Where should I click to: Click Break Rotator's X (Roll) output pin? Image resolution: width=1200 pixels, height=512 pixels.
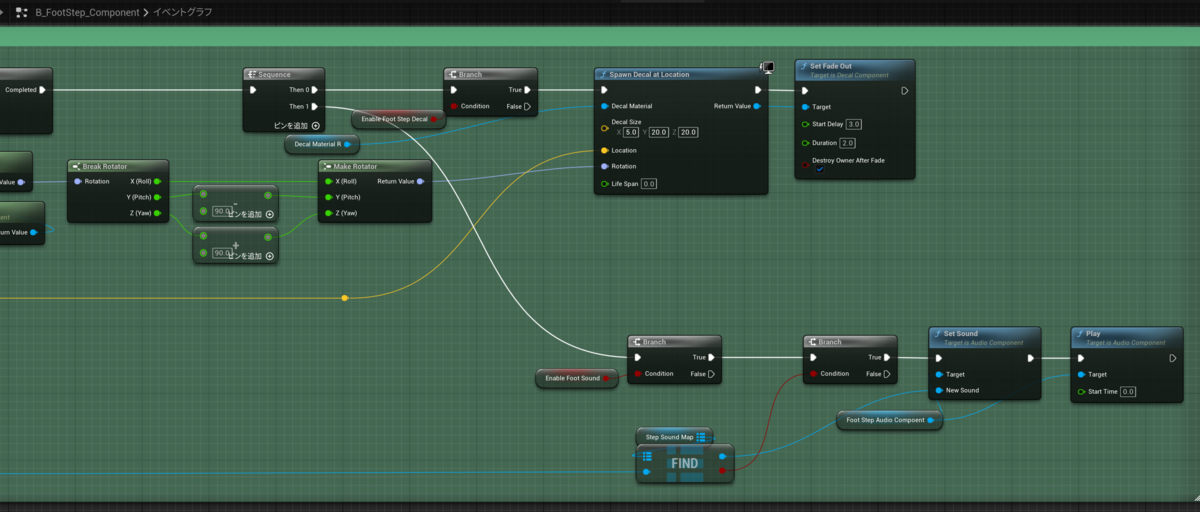tap(157, 181)
